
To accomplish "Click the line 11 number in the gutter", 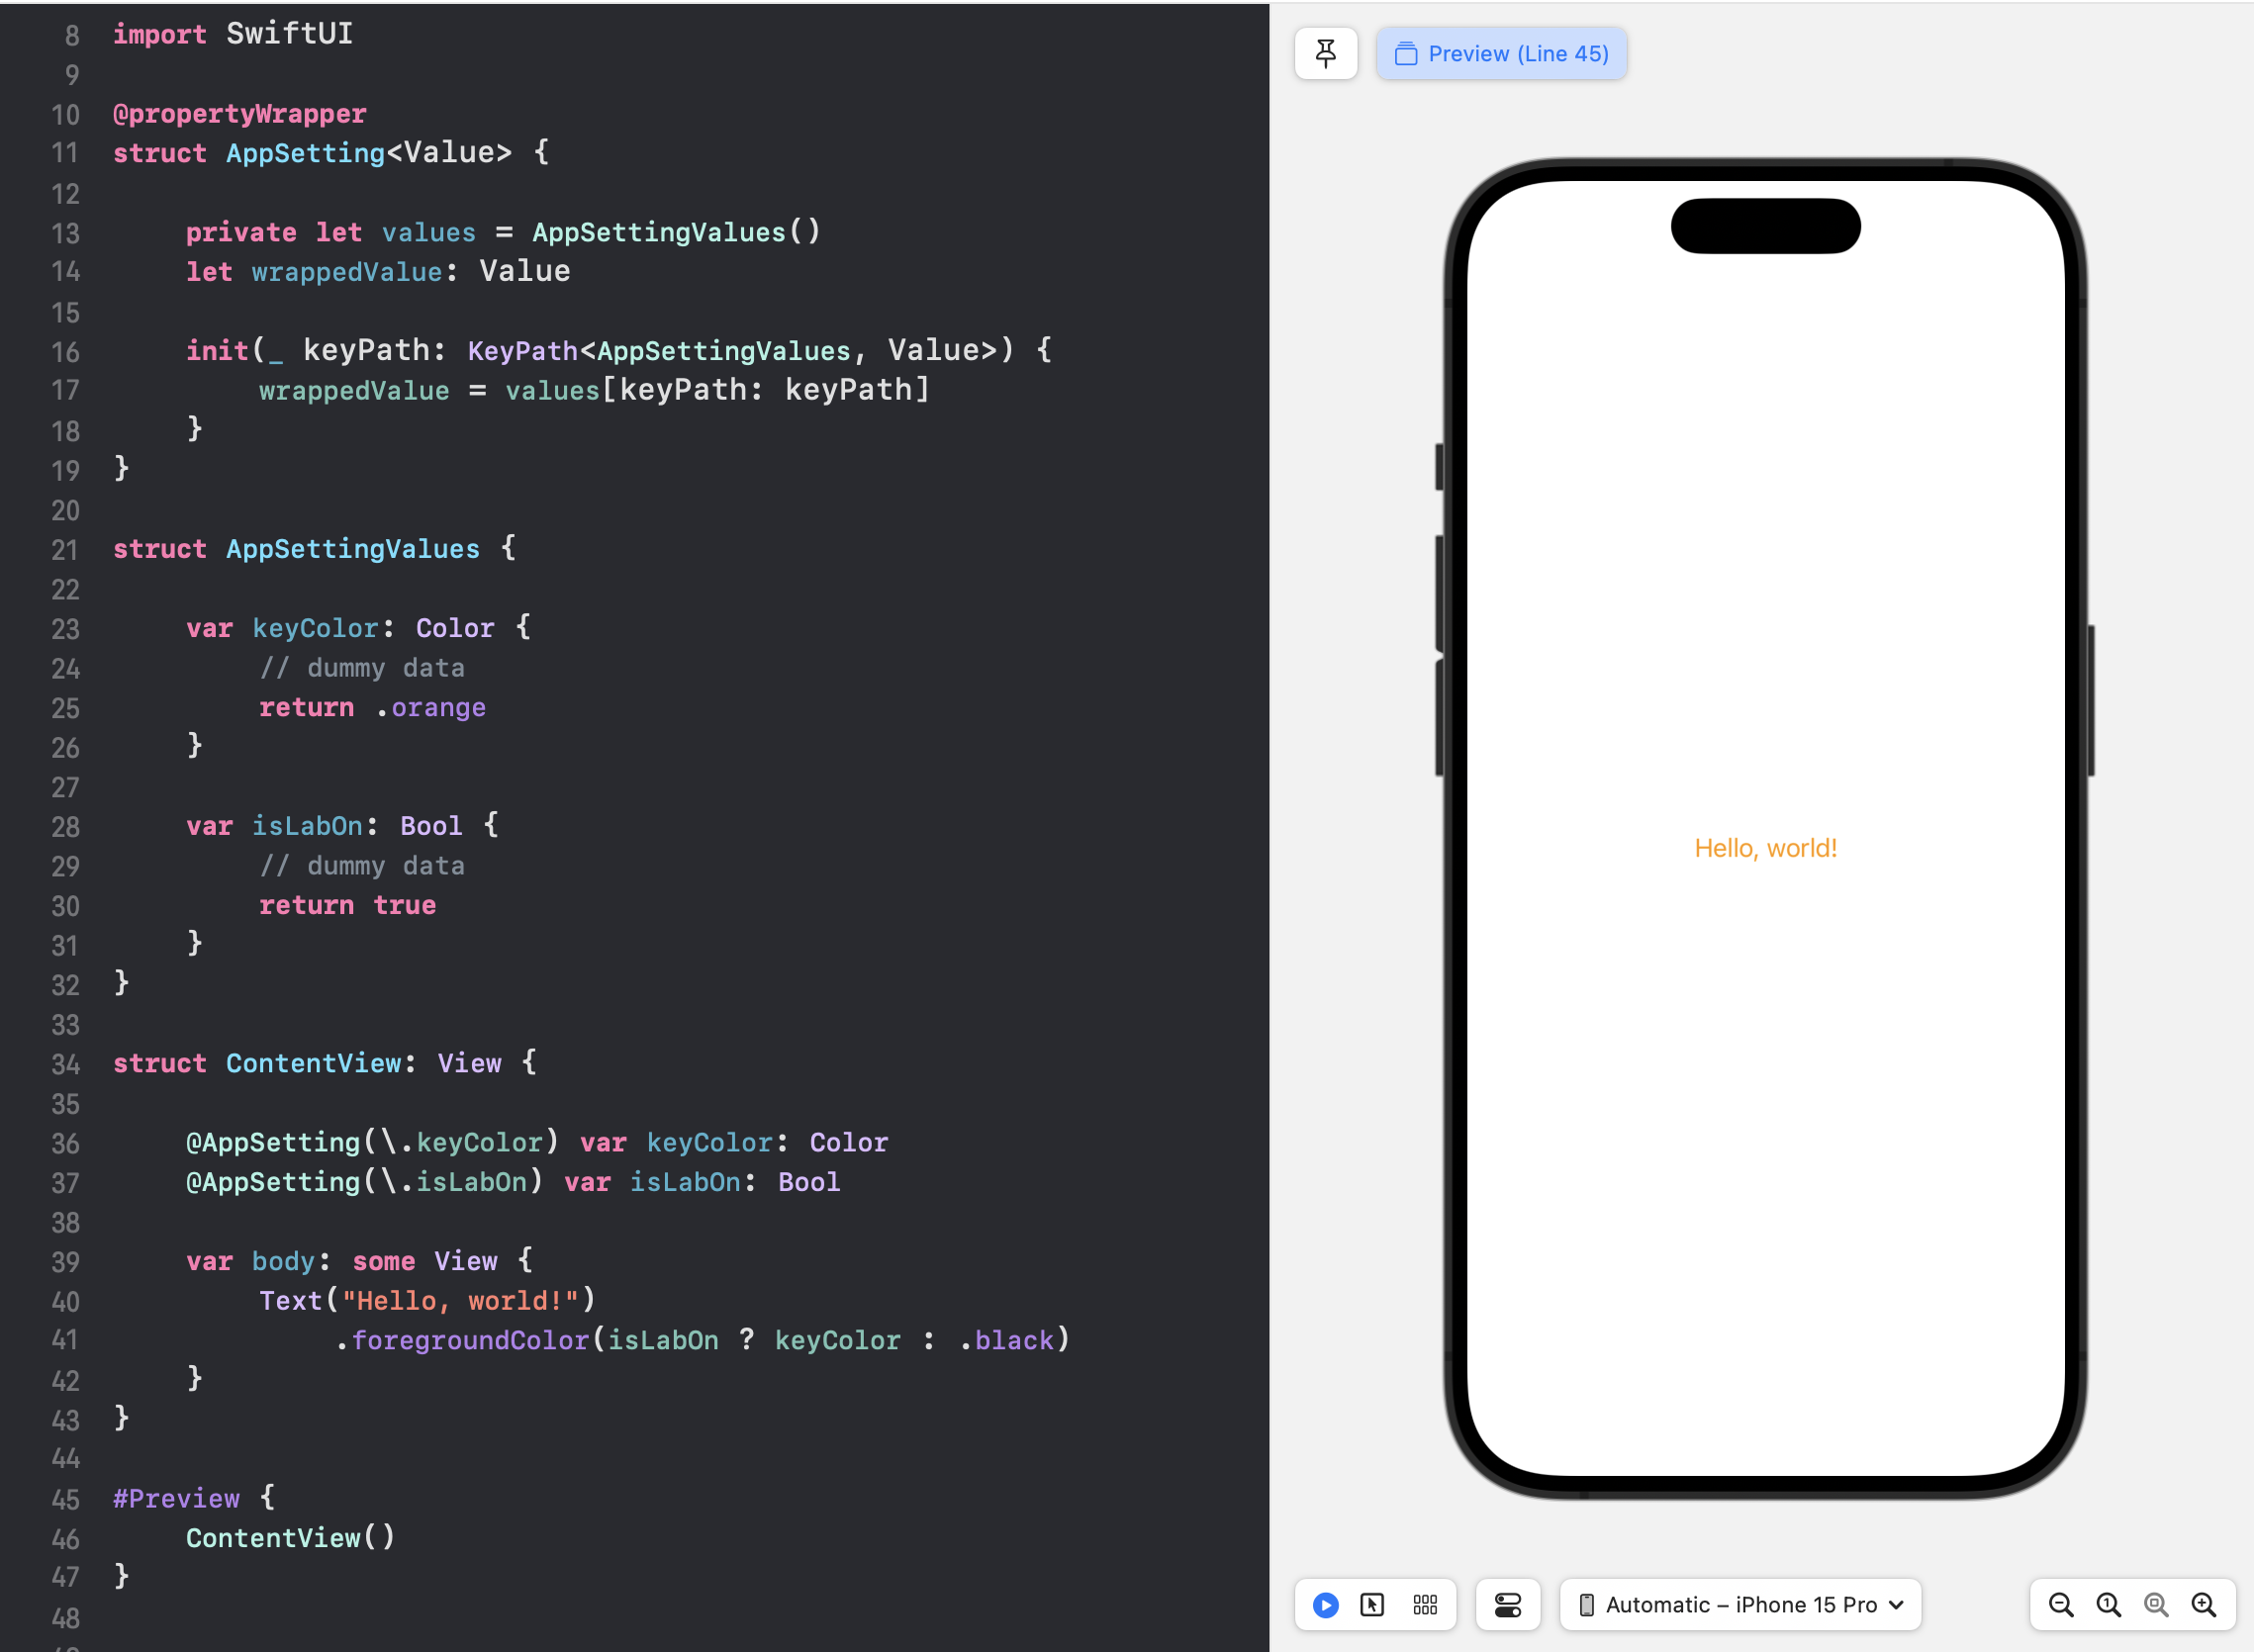I will point(65,153).
